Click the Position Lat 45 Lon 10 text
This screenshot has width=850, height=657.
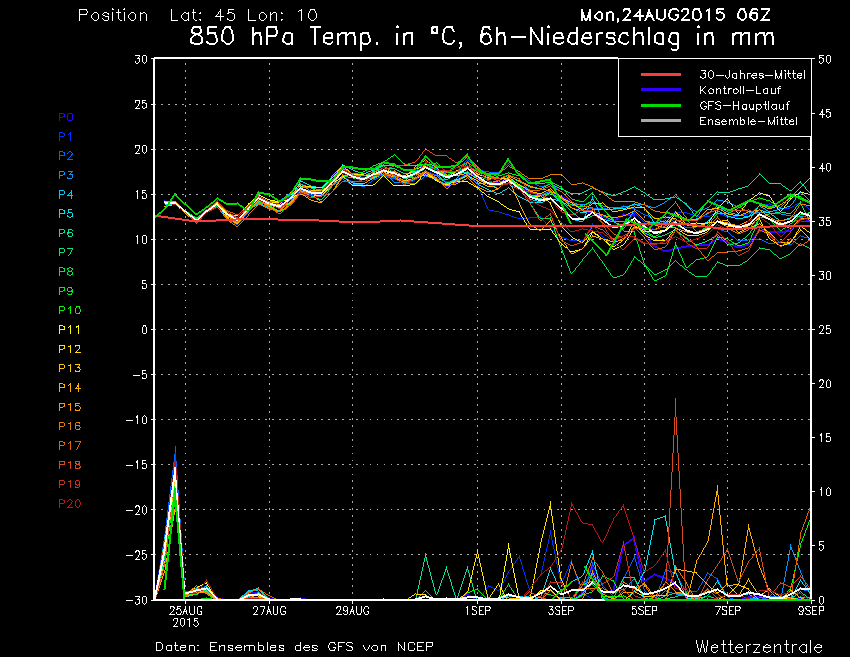(198, 15)
